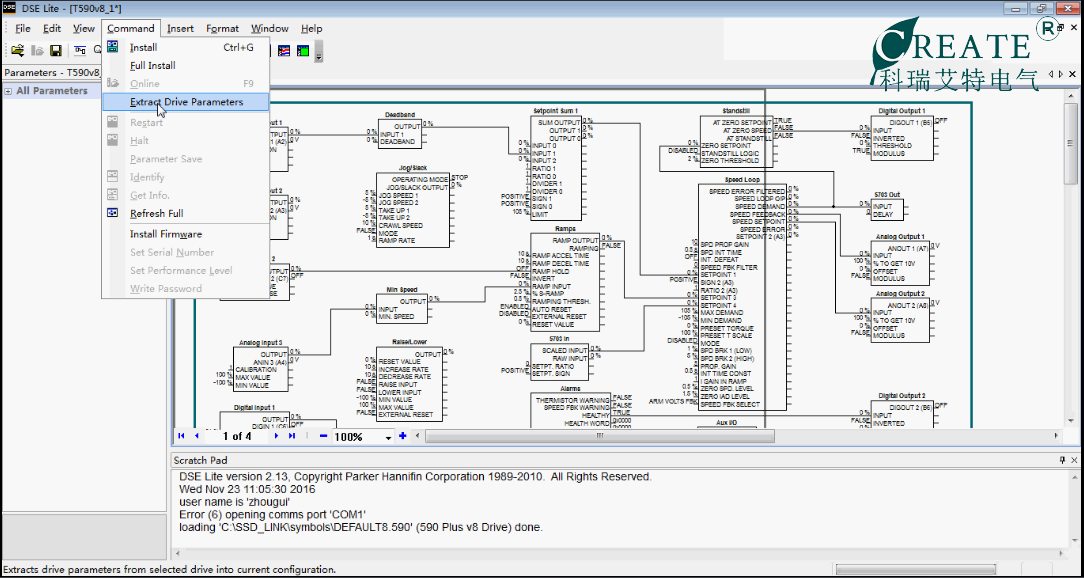Click the Raise/Lower function block
The width and height of the screenshot is (1084, 578).
(x=409, y=384)
